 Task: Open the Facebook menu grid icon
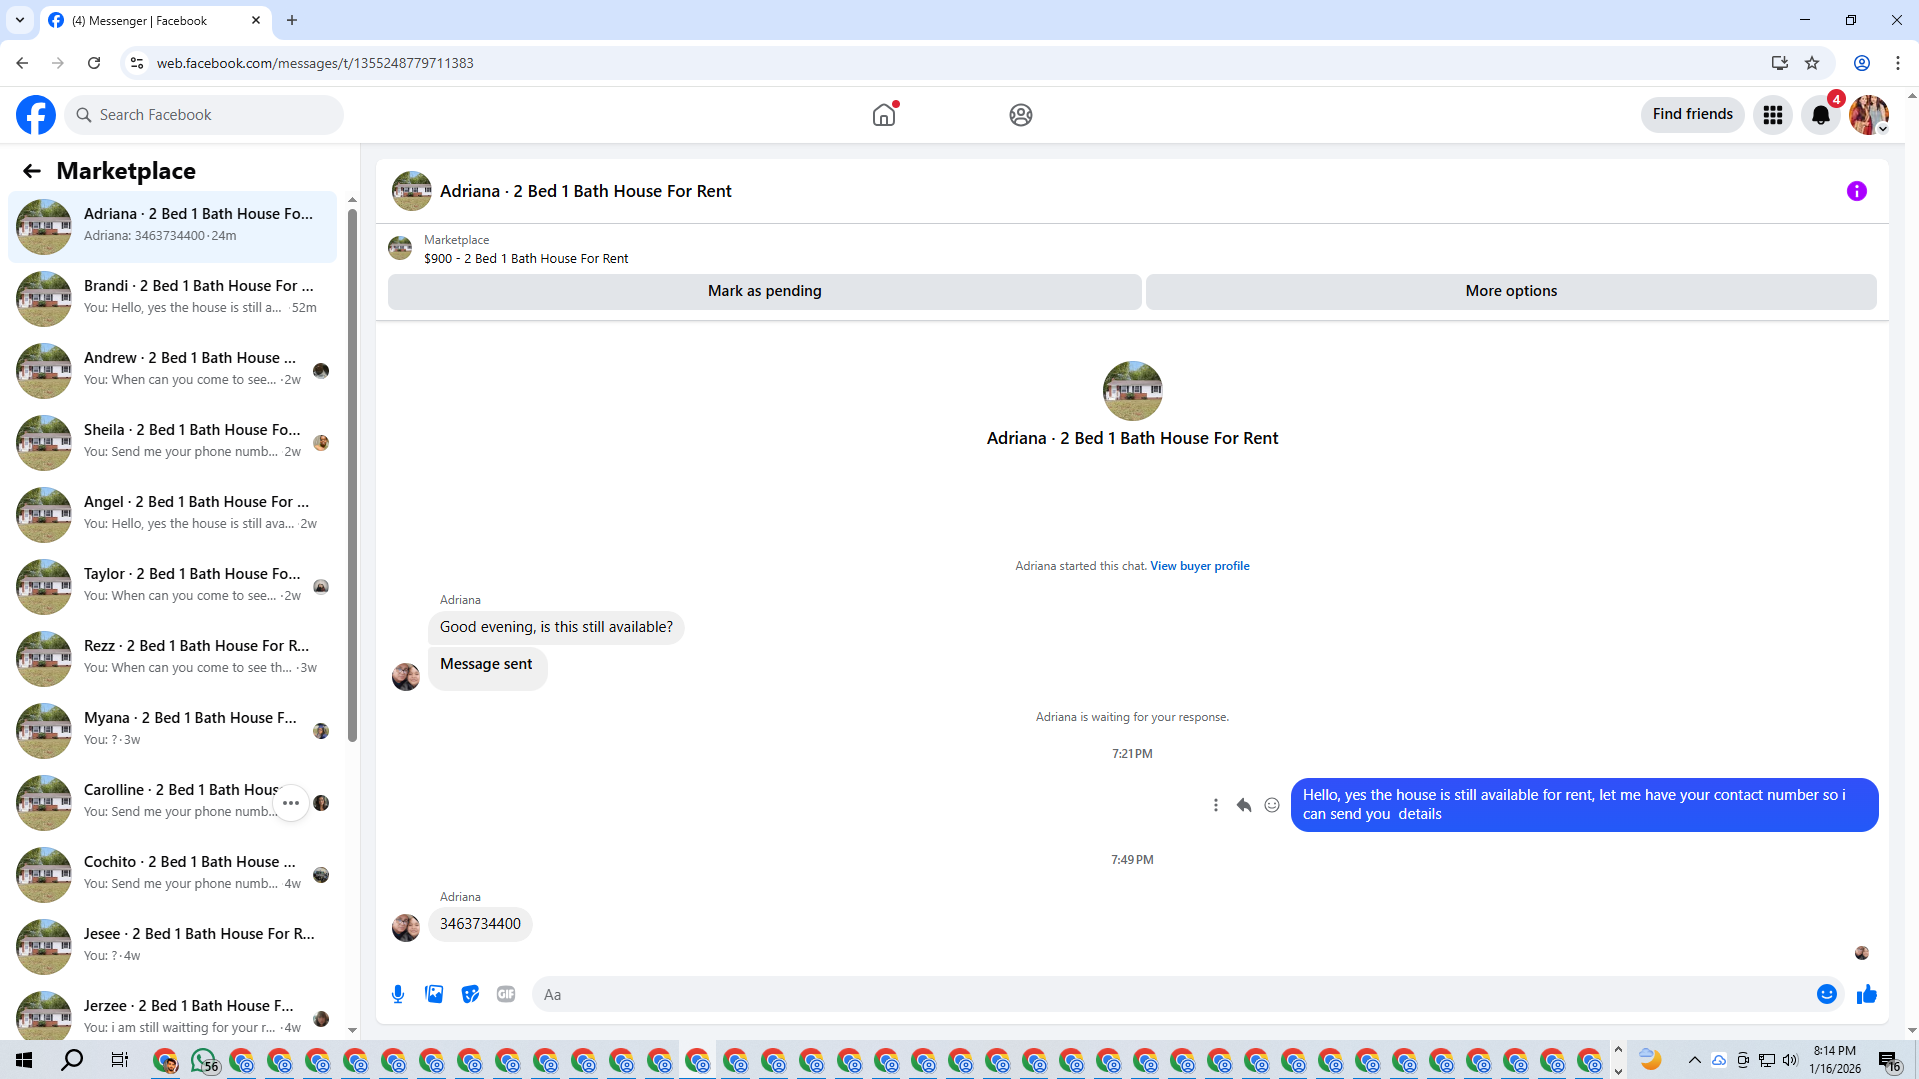click(x=1773, y=115)
